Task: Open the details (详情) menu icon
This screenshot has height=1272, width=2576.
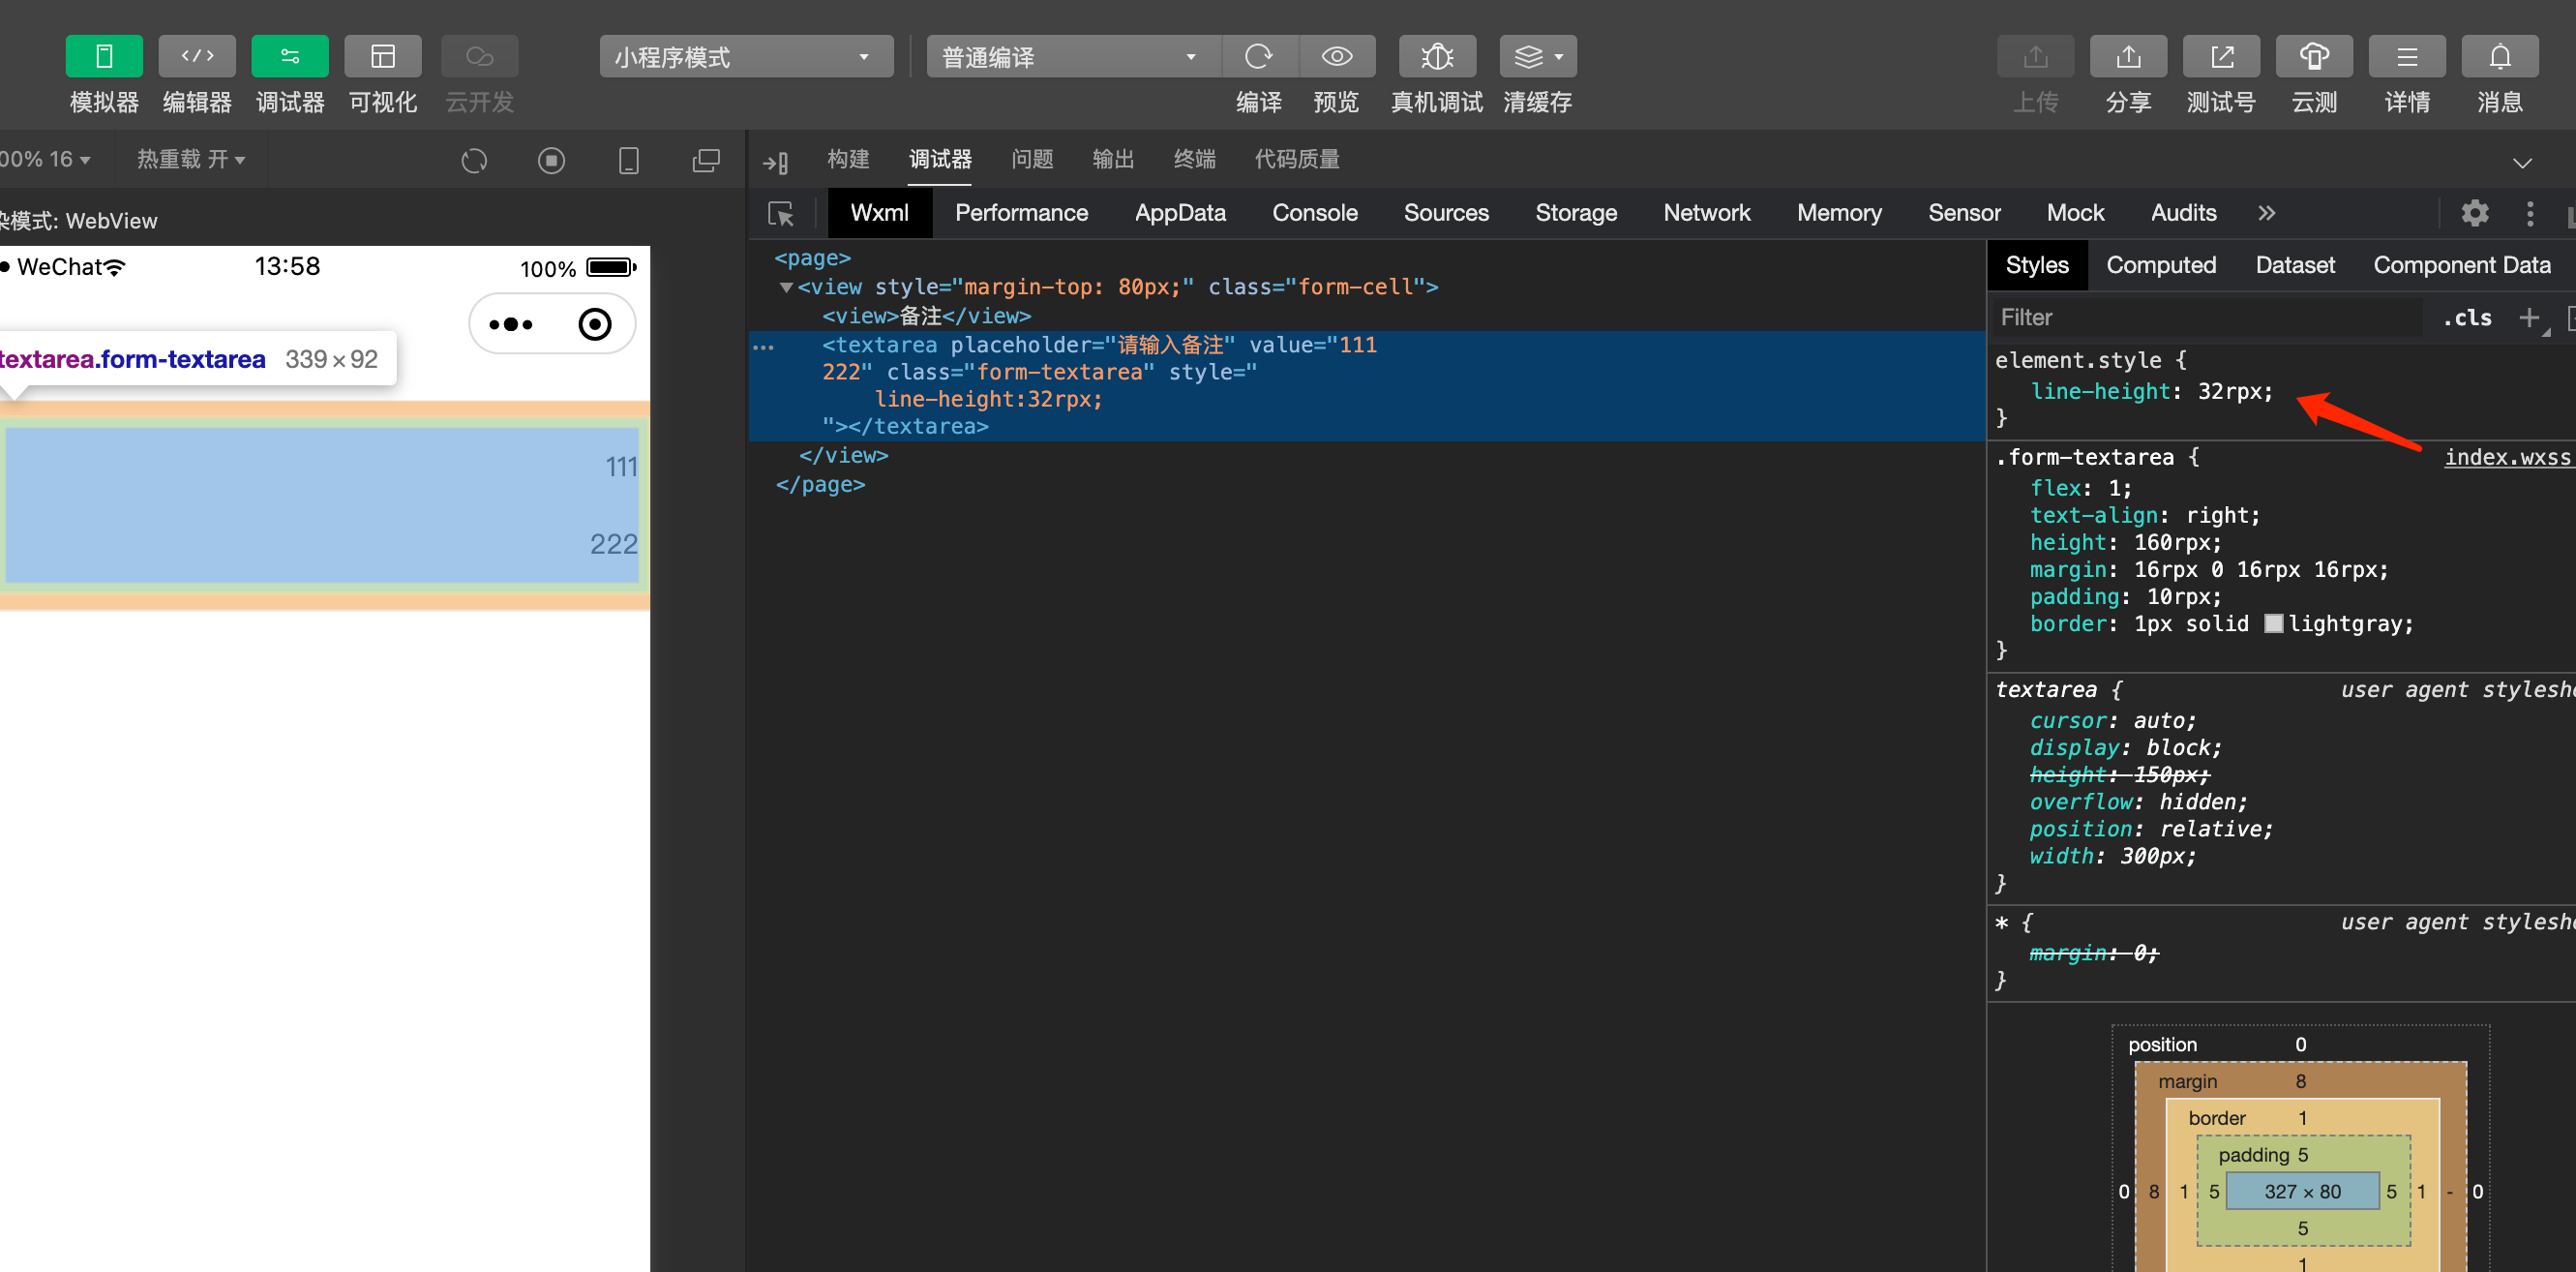Action: point(2407,56)
